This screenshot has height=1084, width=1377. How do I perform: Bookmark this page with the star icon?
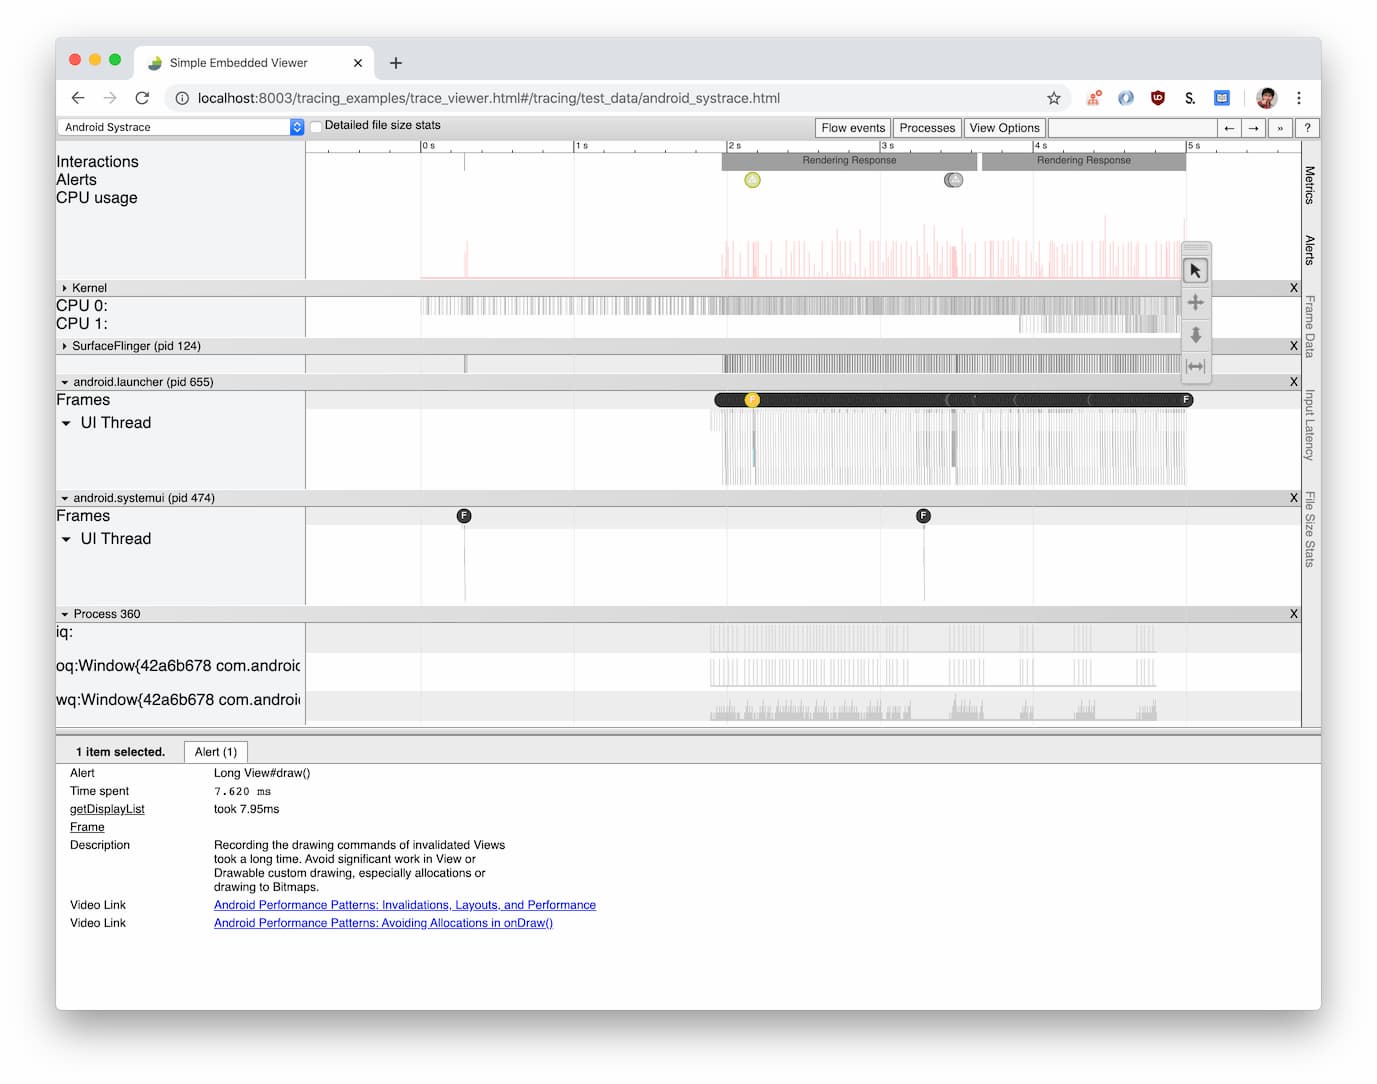coord(1053,98)
